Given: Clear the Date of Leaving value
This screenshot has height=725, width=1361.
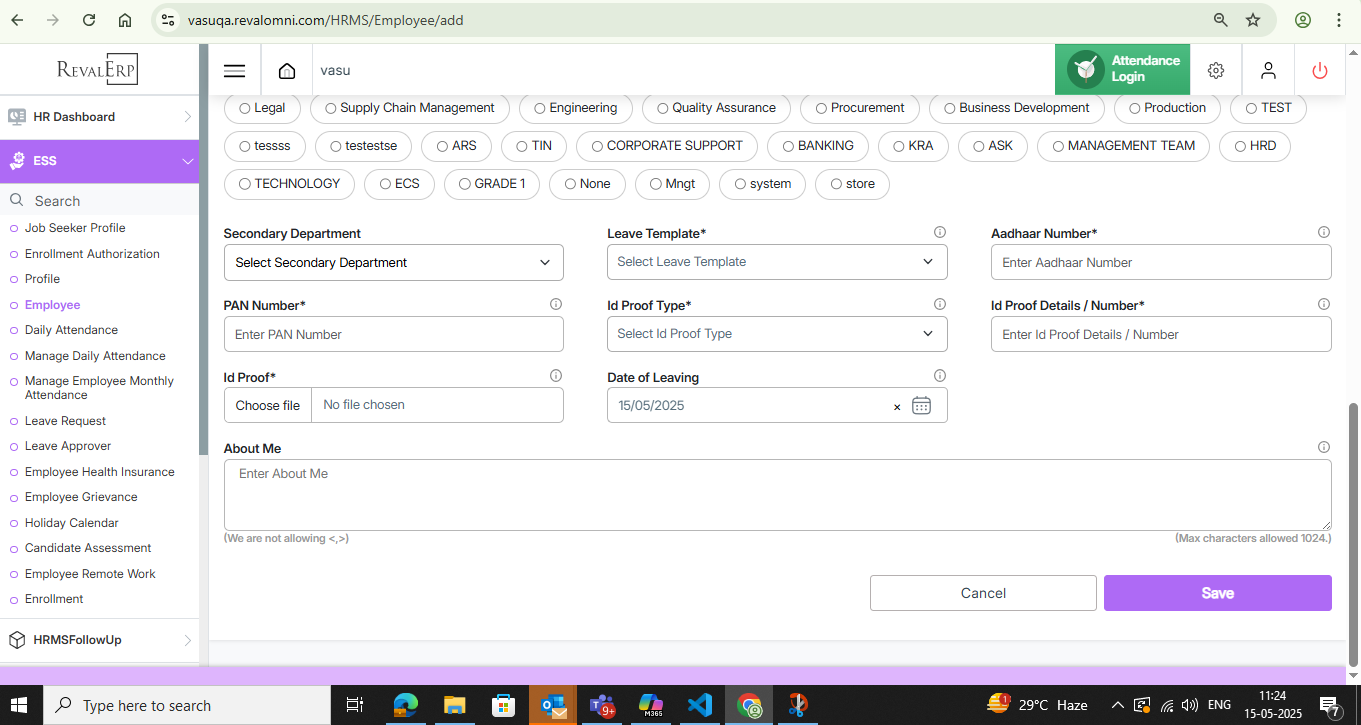Looking at the screenshot, I should 897,407.
